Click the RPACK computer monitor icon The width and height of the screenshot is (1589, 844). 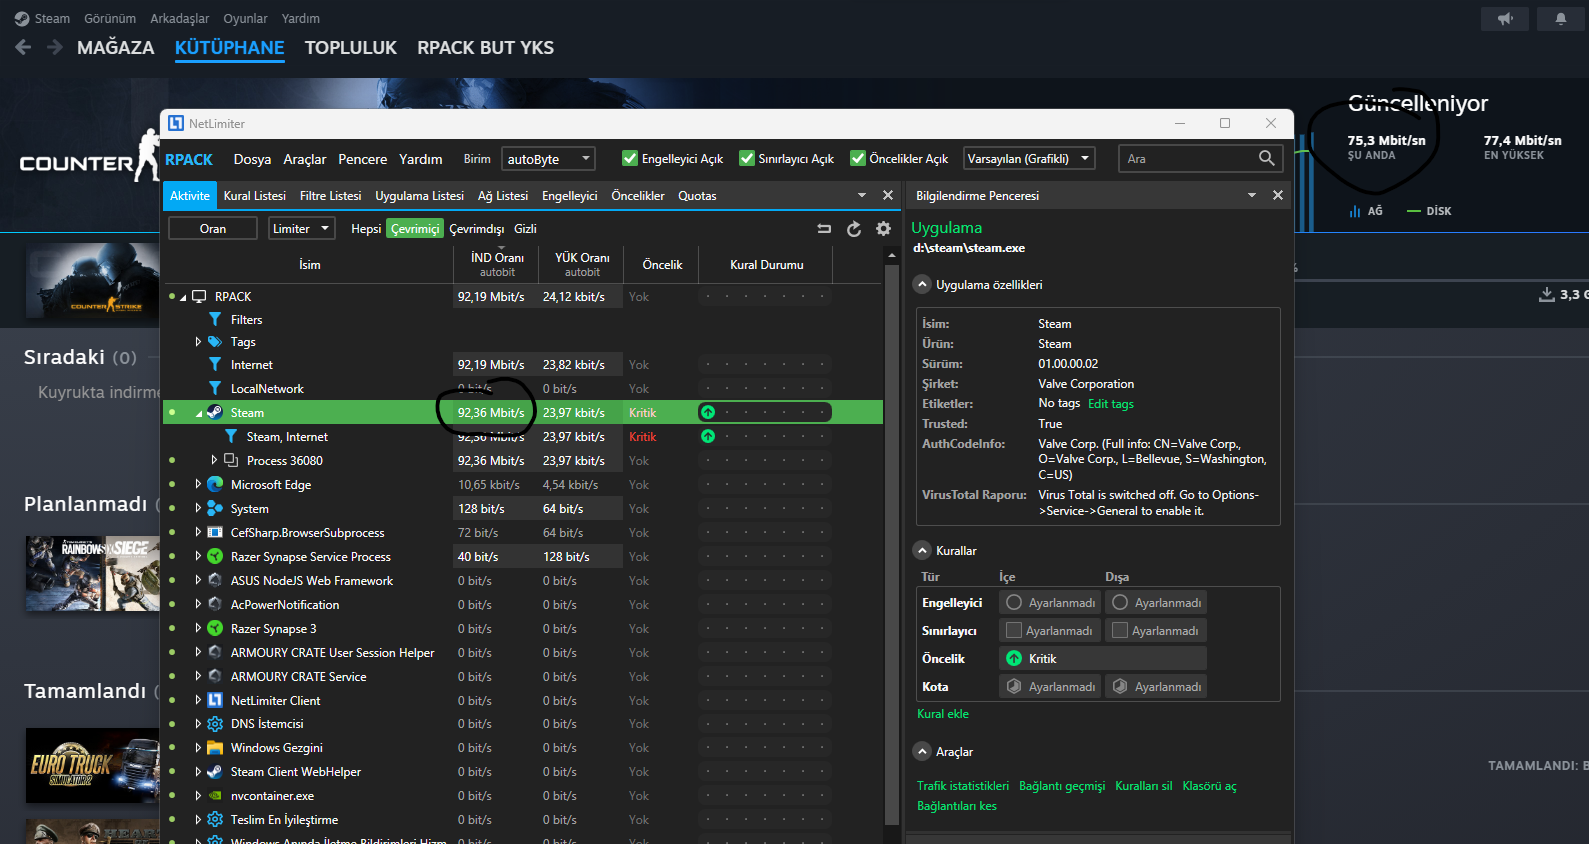click(199, 296)
